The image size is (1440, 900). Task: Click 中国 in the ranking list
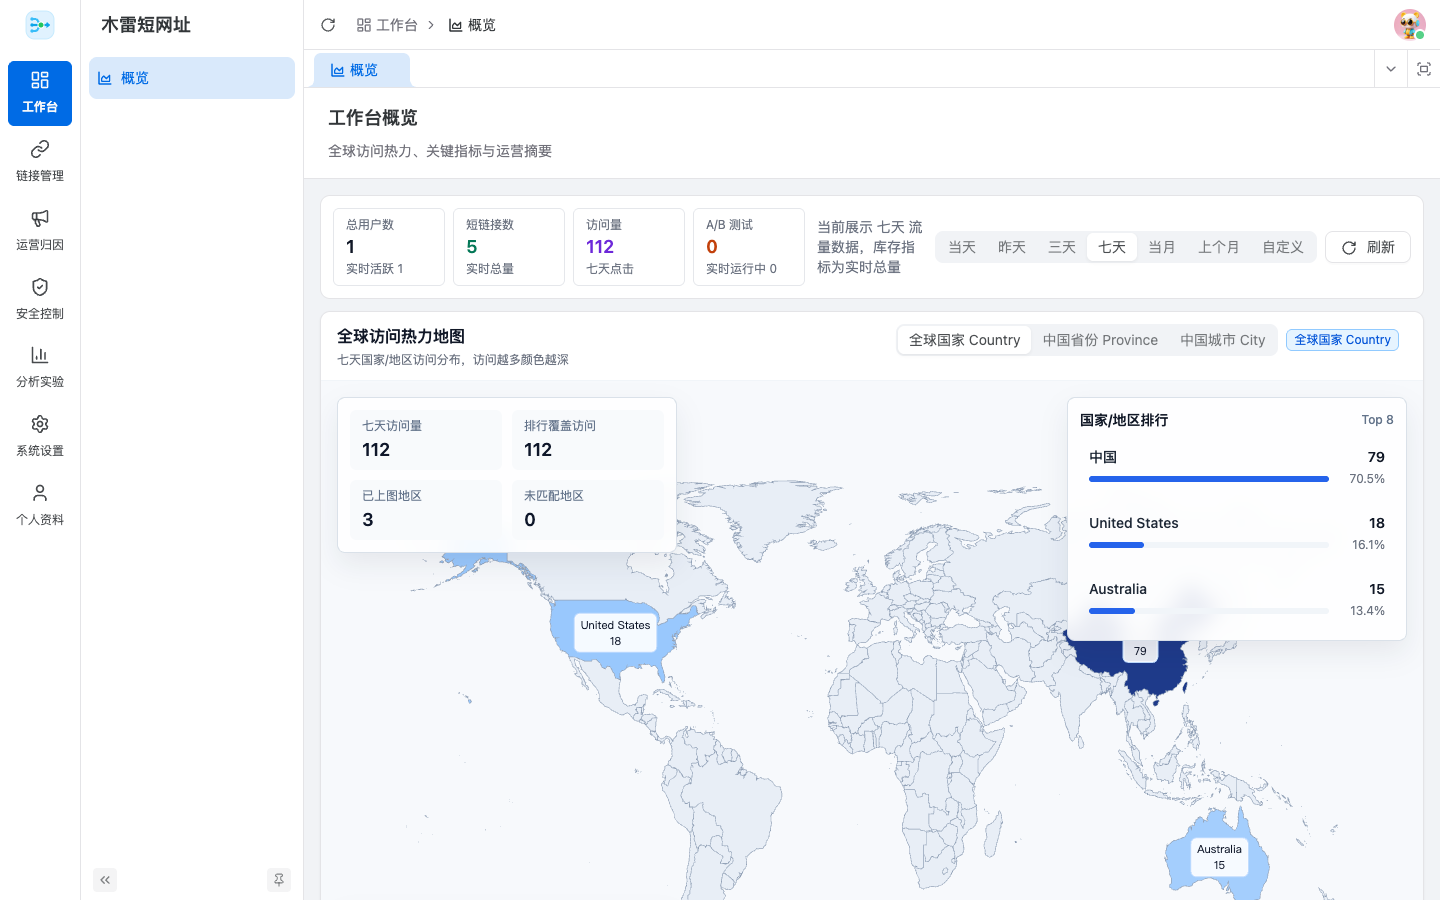coord(1103,457)
